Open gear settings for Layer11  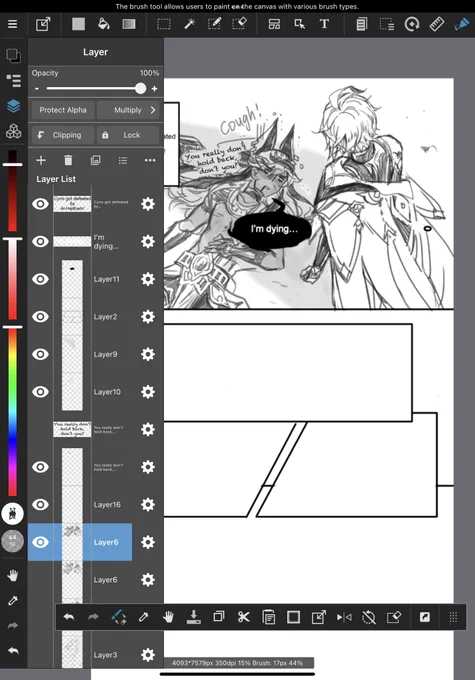pos(148,279)
